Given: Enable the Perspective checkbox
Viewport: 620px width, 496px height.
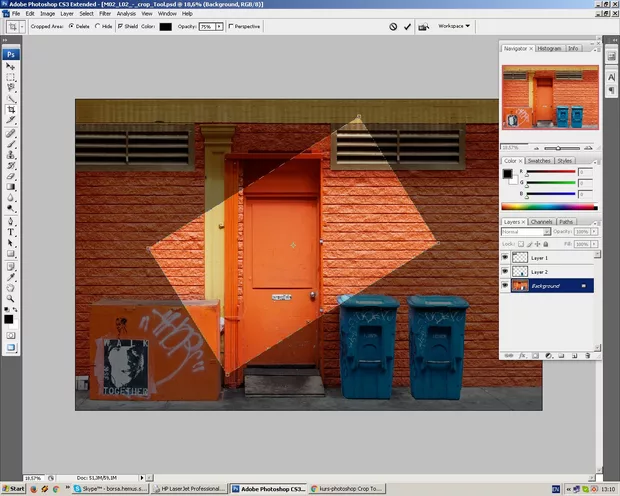Looking at the screenshot, I should click(x=232, y=26).
